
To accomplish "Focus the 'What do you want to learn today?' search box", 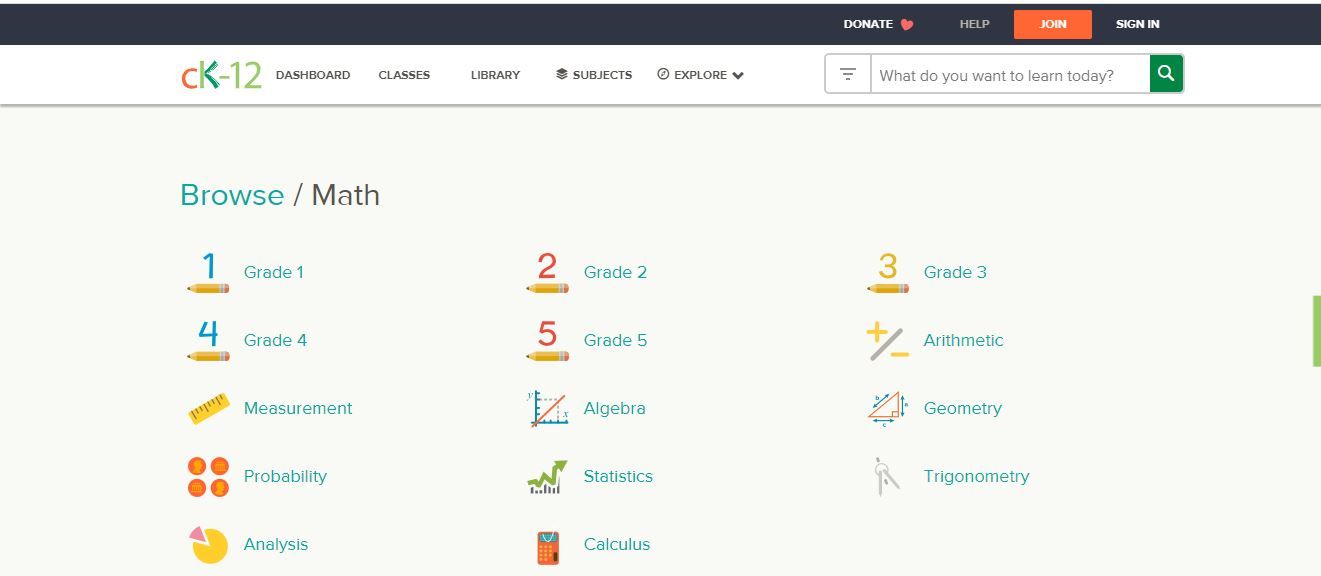I will click(1010, 75).
